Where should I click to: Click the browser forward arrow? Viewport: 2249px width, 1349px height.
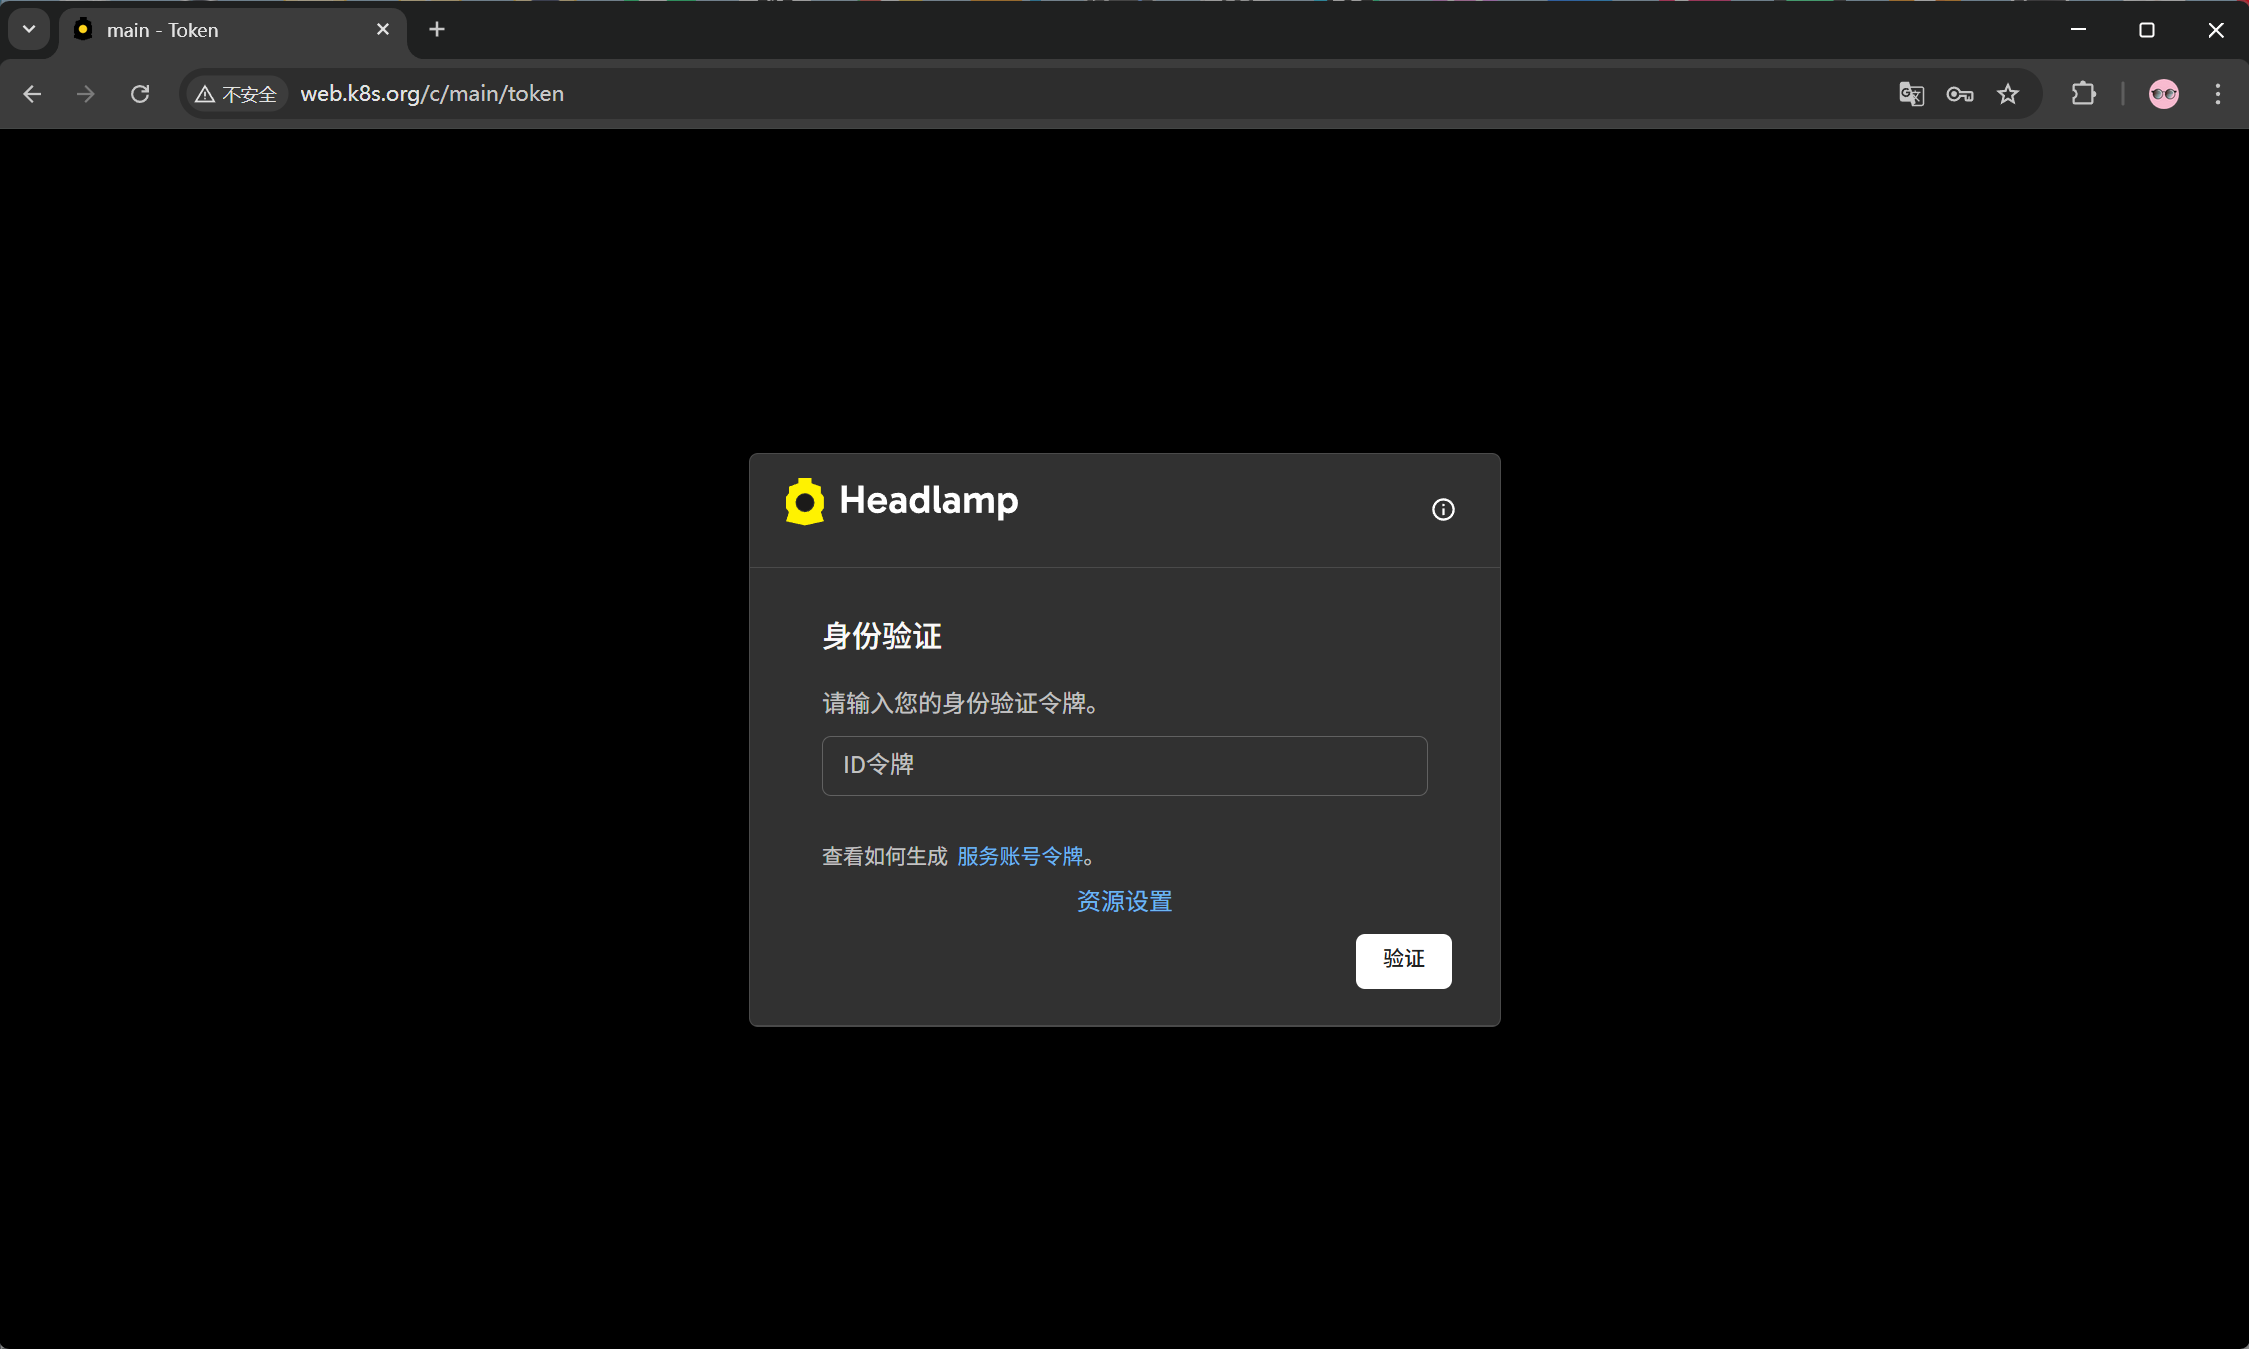tap(86, 94)
